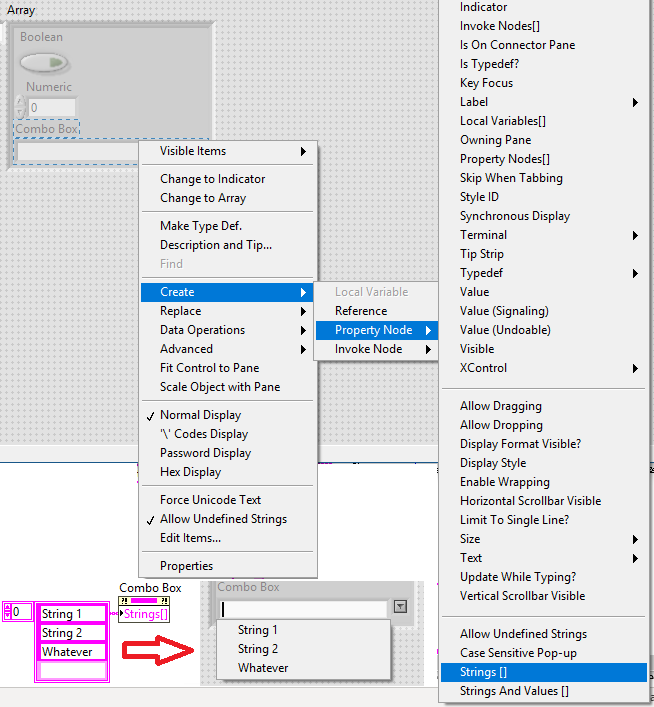Select Value (Signaling) property
The image size is (654, 707).
click(543, 311)
